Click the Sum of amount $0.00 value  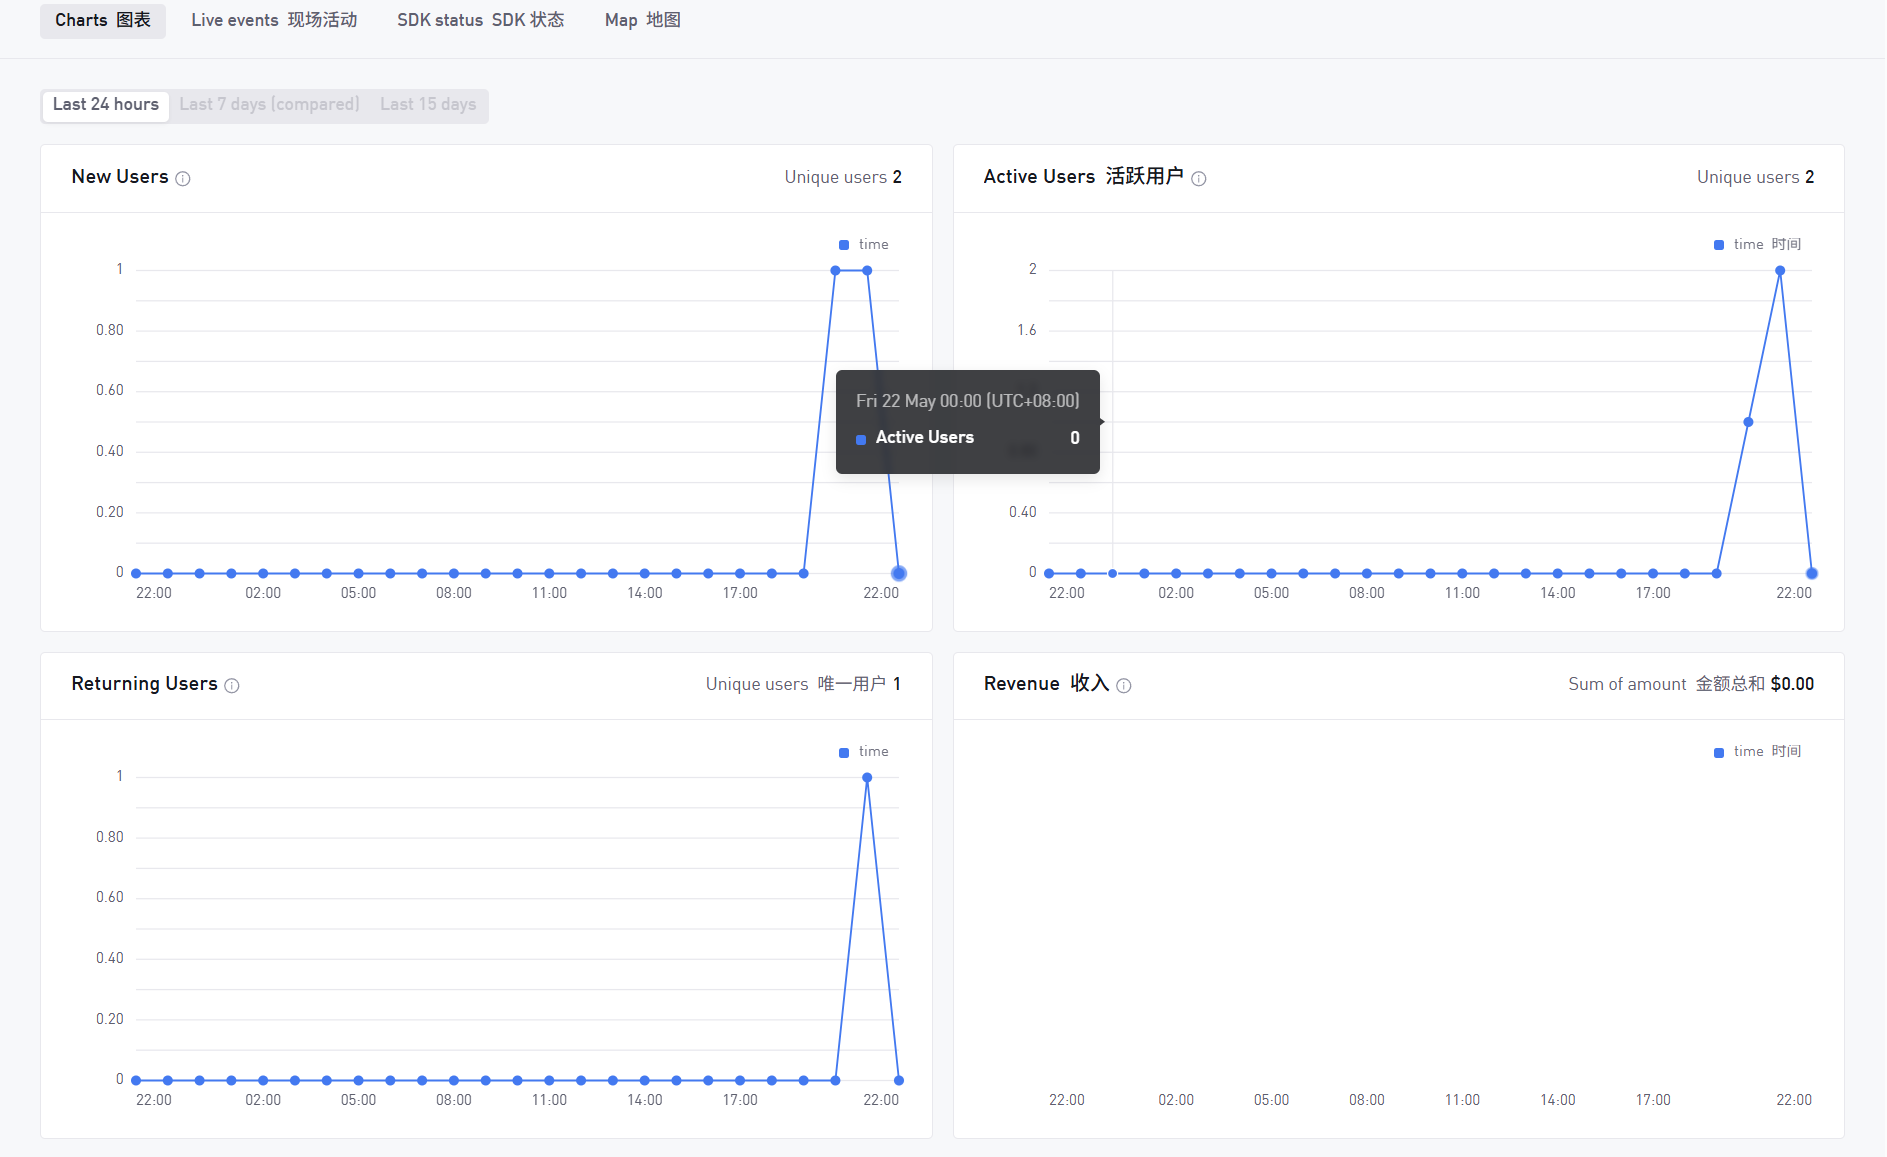click(x=1691, y=685)
